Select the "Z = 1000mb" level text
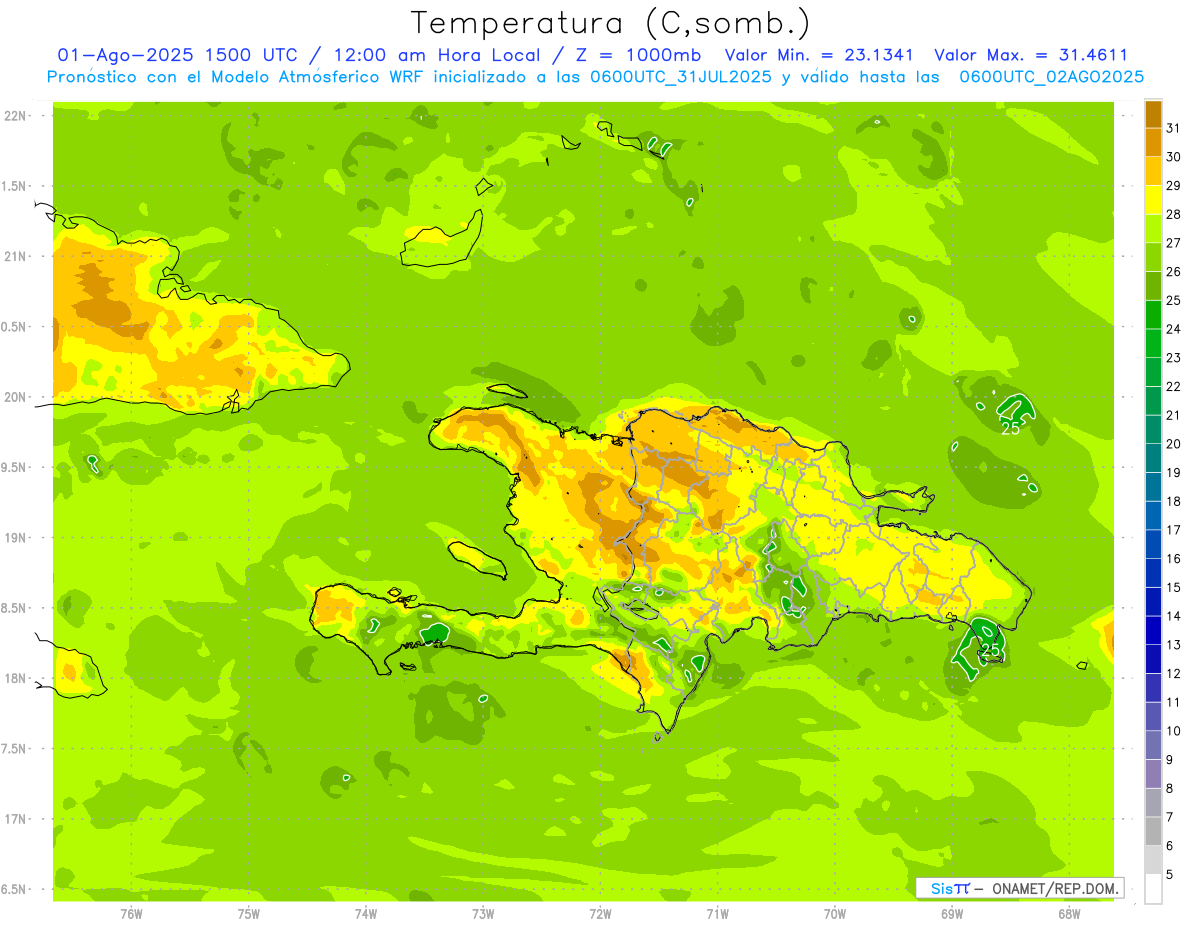This screenshot has height=927, width=1200. click(x=635, y=55)
